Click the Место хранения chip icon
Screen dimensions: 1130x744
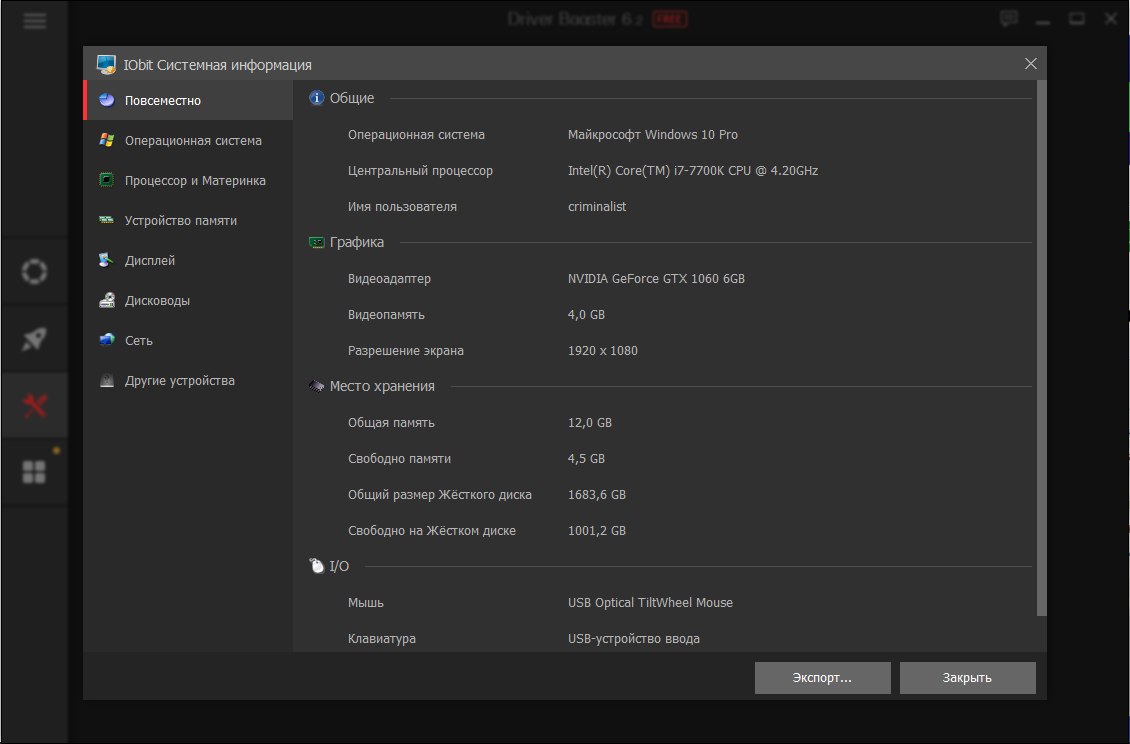tap(316, 386)
